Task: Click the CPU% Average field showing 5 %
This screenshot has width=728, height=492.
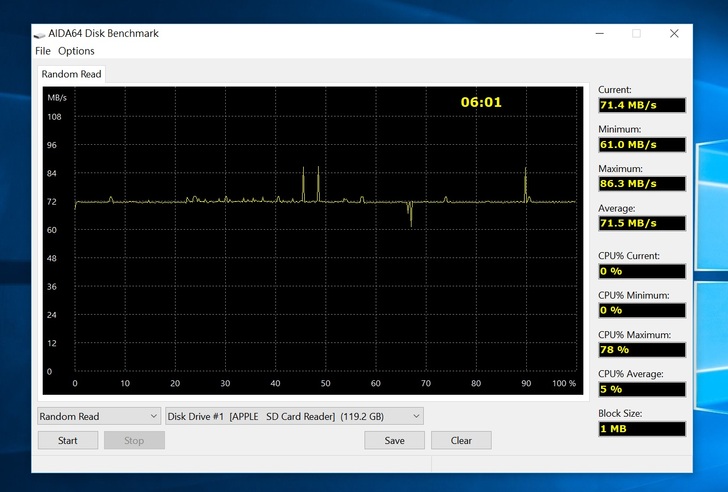Action: (x=641, y=389)
